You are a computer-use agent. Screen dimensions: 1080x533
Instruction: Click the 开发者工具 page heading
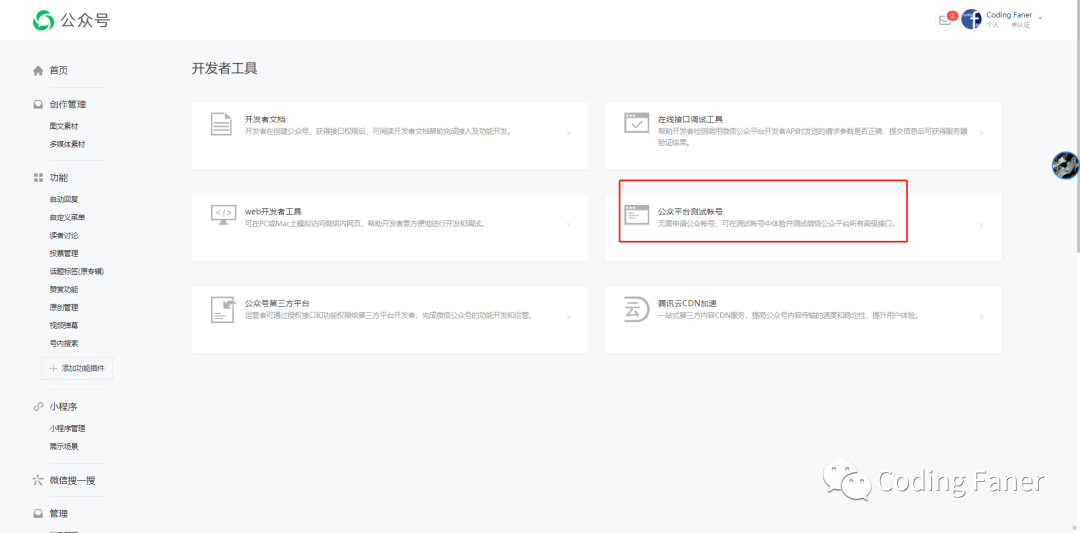[x=225, y=68]
